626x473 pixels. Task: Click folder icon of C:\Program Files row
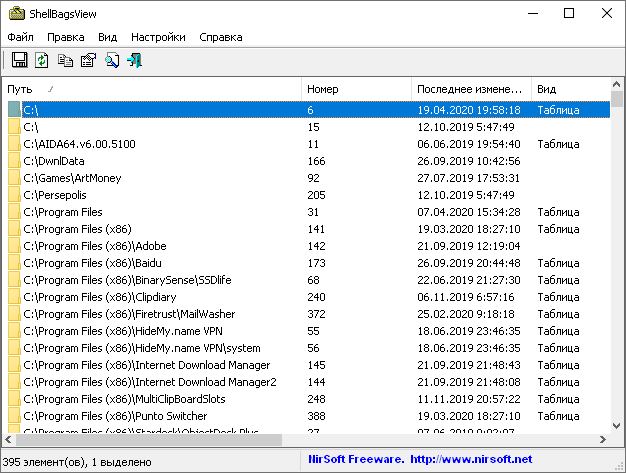point(14,212)
